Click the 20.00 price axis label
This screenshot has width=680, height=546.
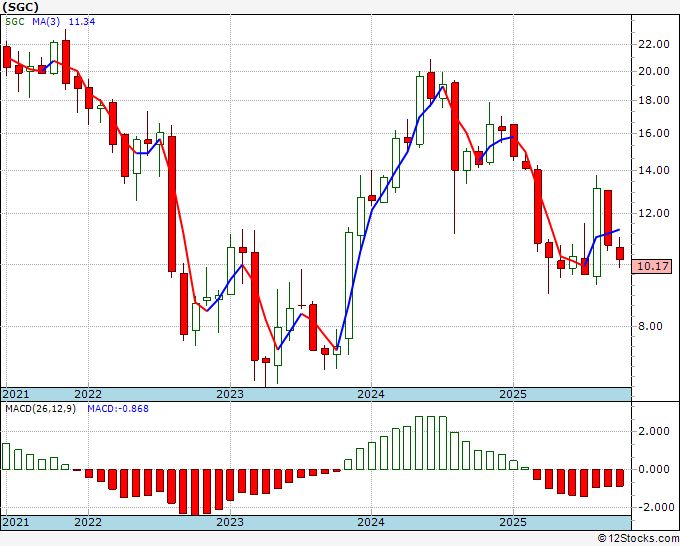(x=654, y=71)
